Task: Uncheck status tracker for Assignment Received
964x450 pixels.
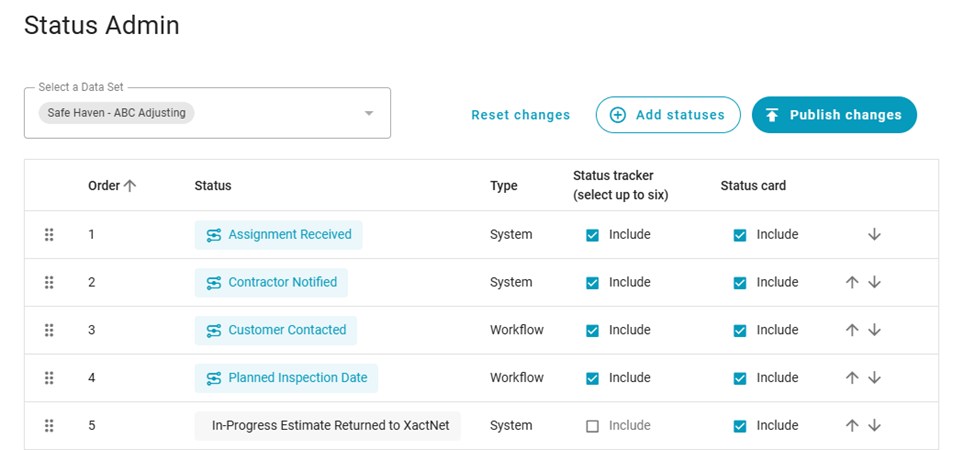Action: click(x=592, y=235)
